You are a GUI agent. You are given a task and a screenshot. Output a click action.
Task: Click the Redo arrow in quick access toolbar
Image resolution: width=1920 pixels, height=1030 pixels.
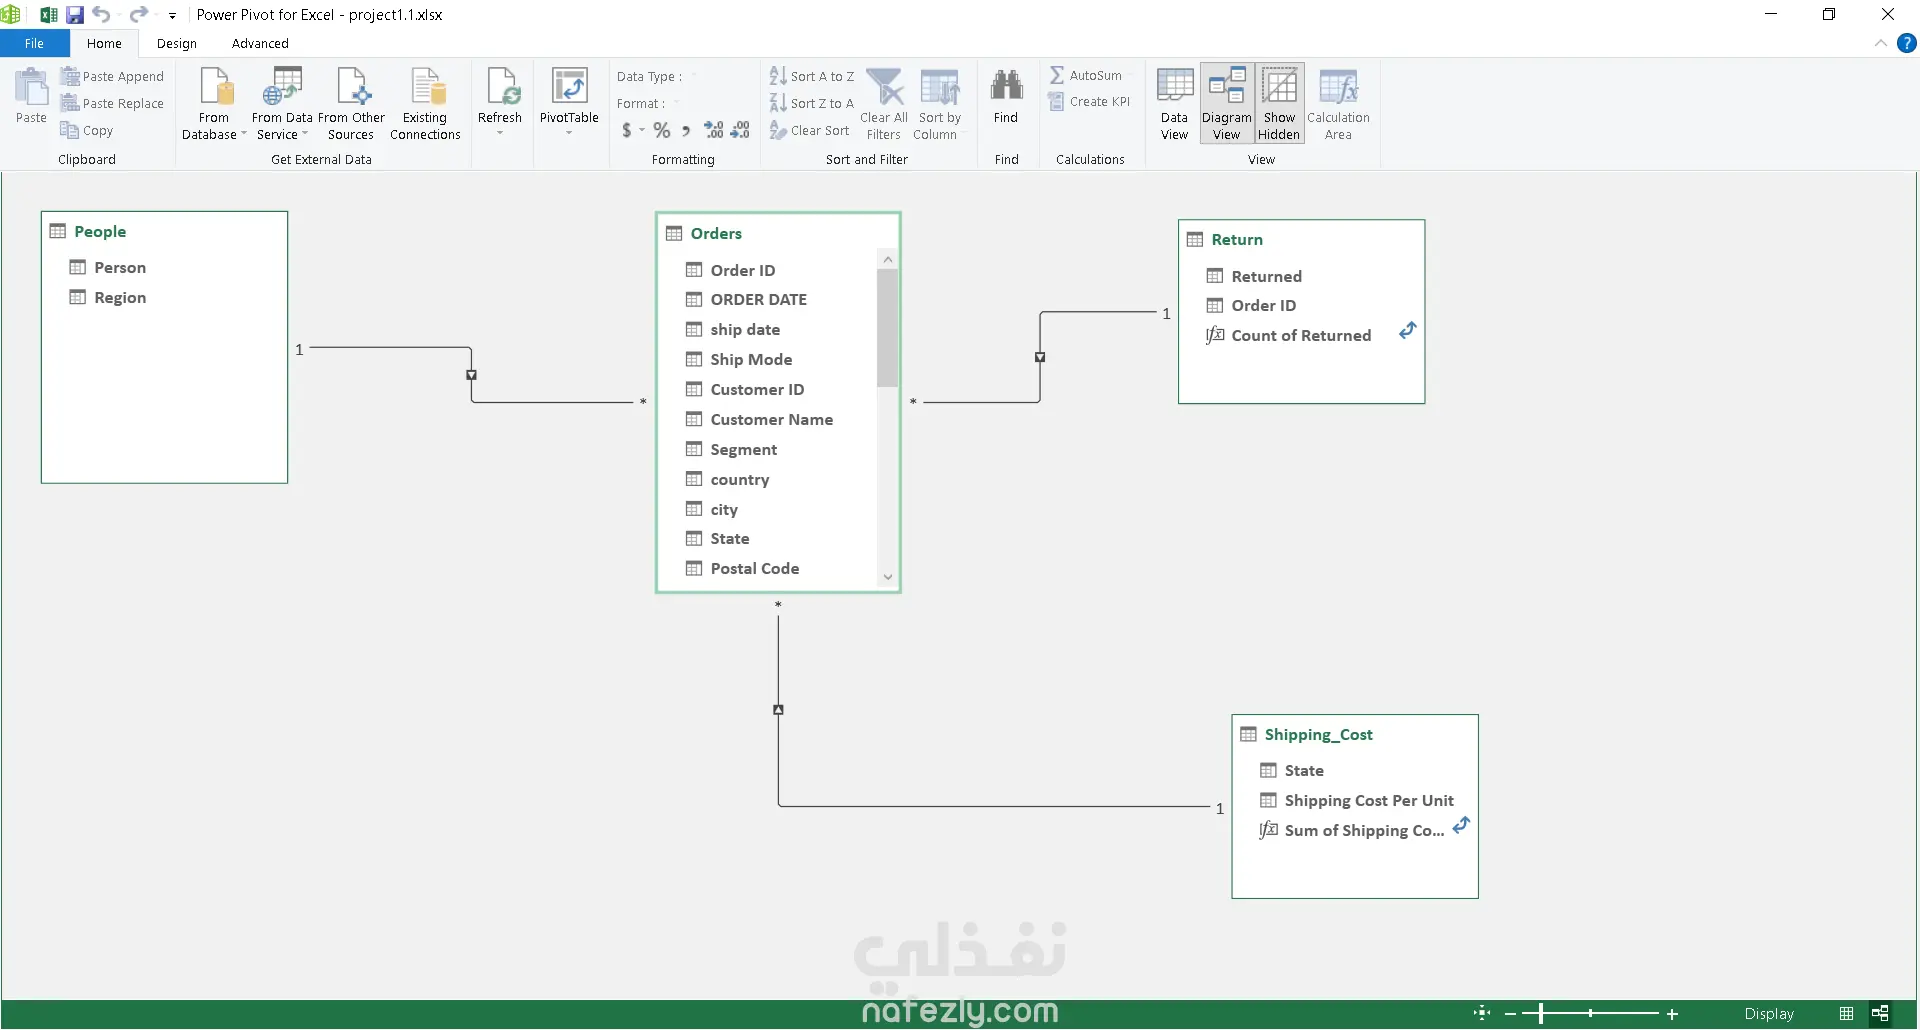click(x=139, y=14)
